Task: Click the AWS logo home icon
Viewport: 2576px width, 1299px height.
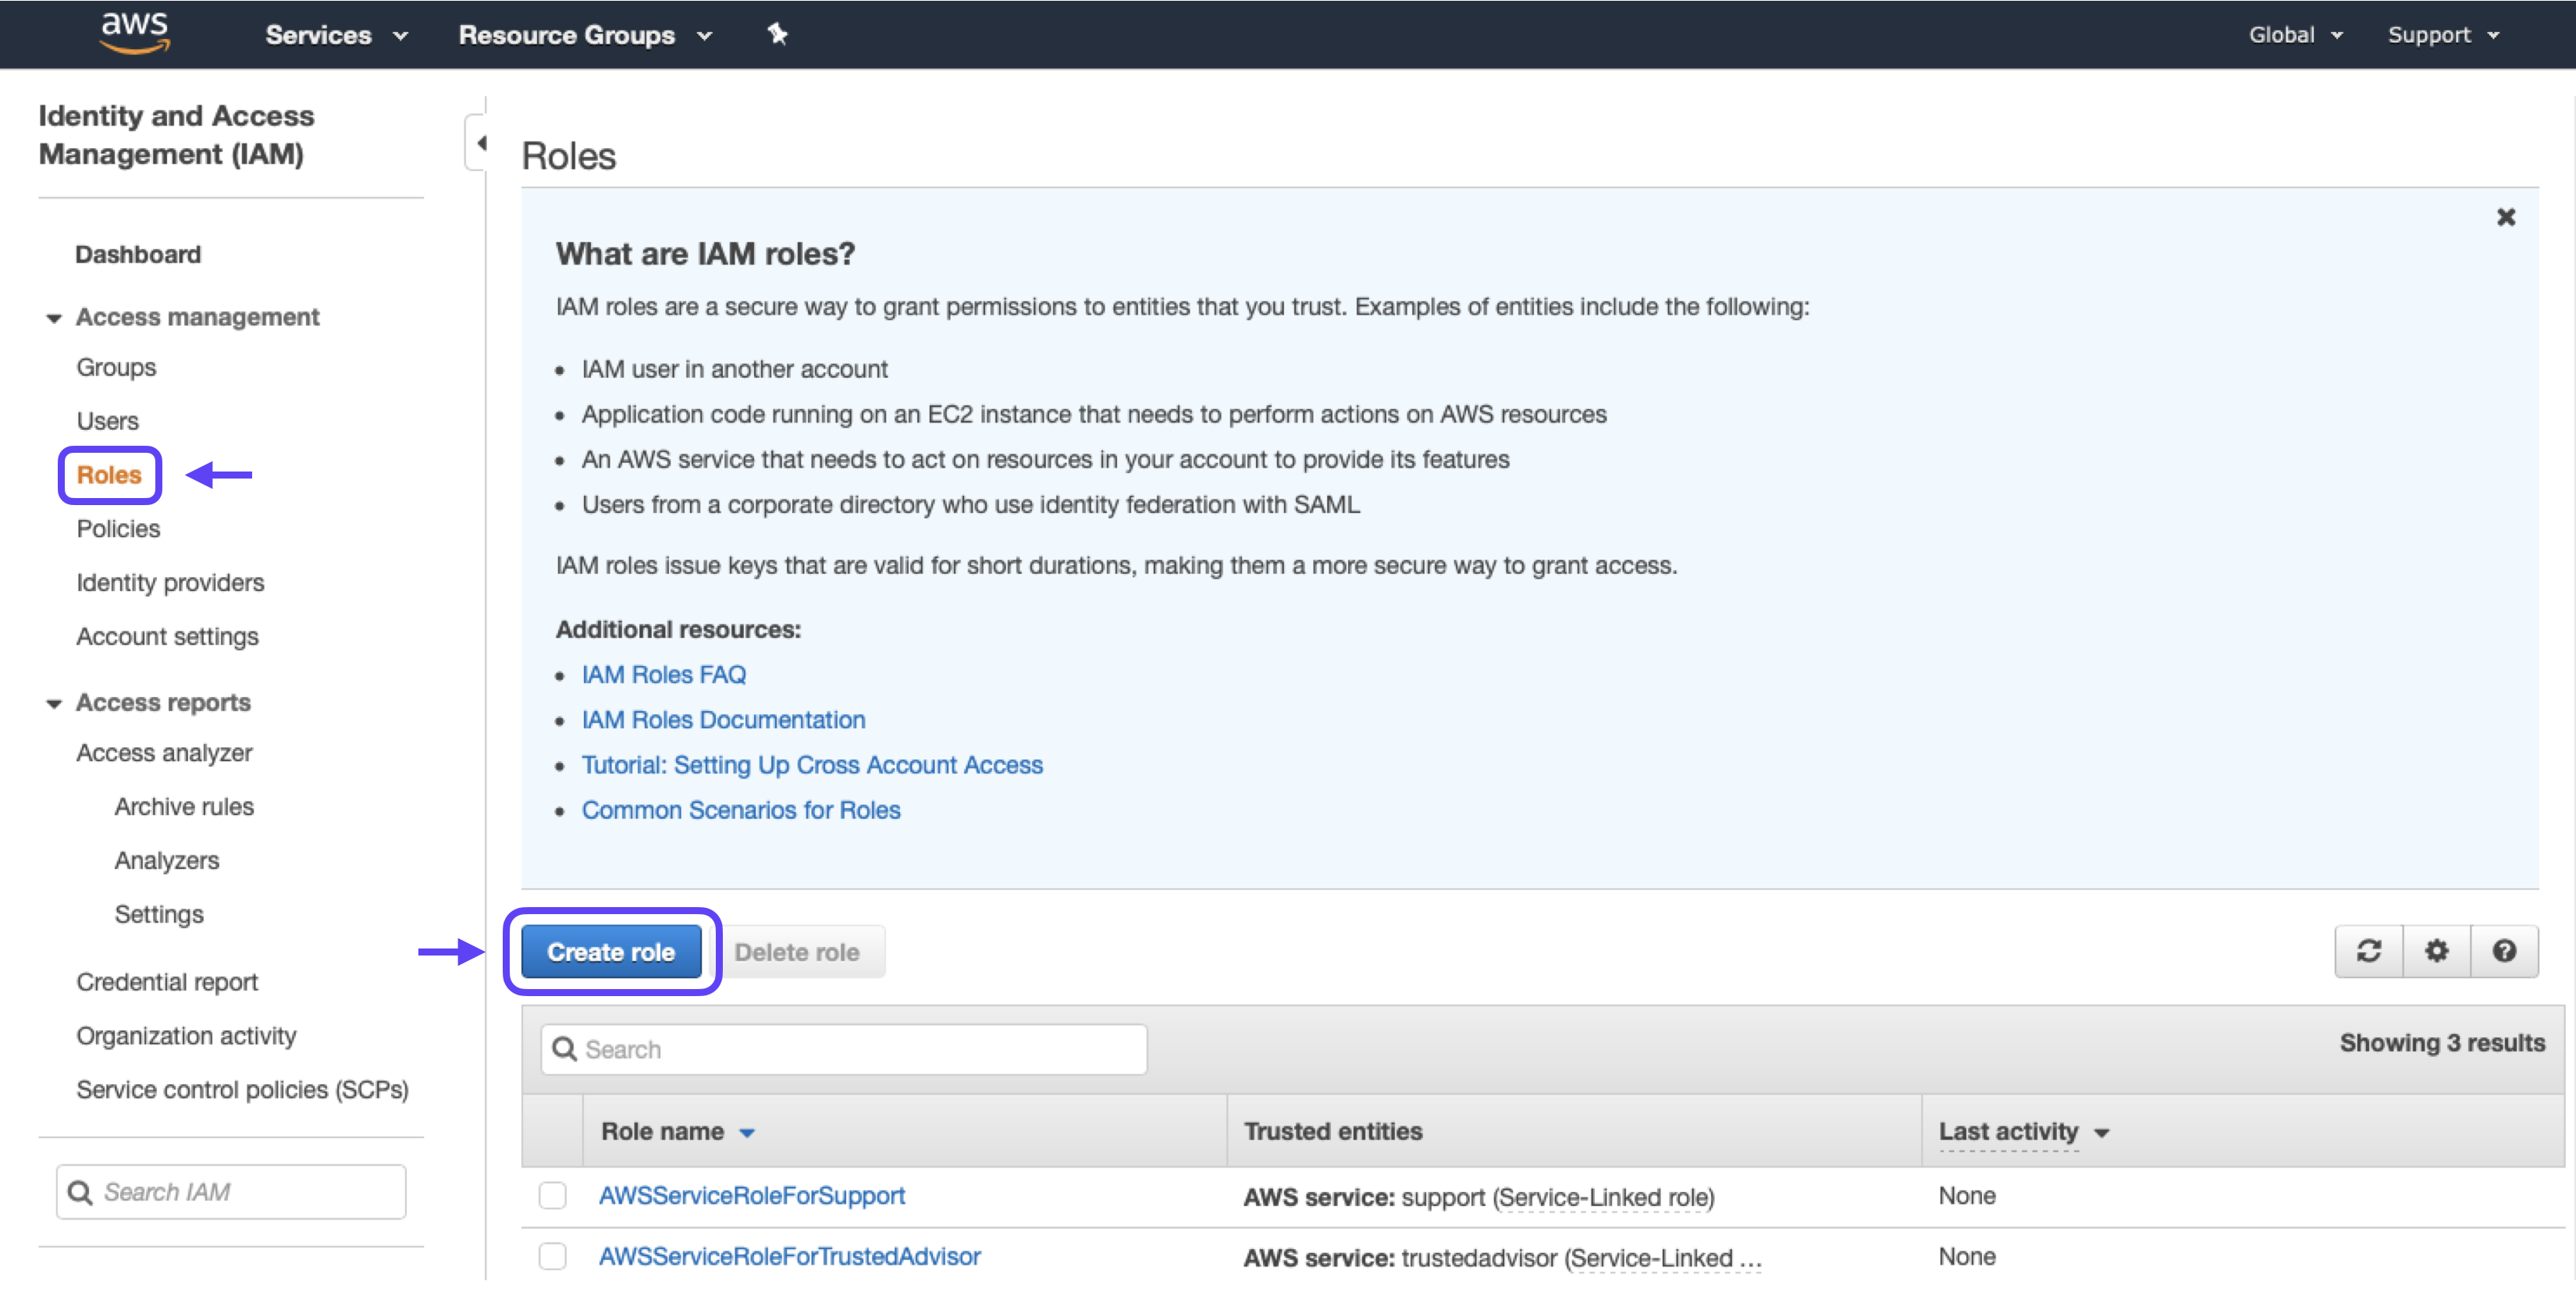Action: 134,33
